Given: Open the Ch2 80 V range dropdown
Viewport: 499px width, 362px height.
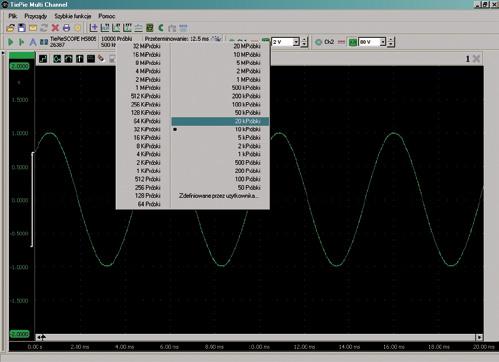Looking at the screenshot, I should coord(383,42).
